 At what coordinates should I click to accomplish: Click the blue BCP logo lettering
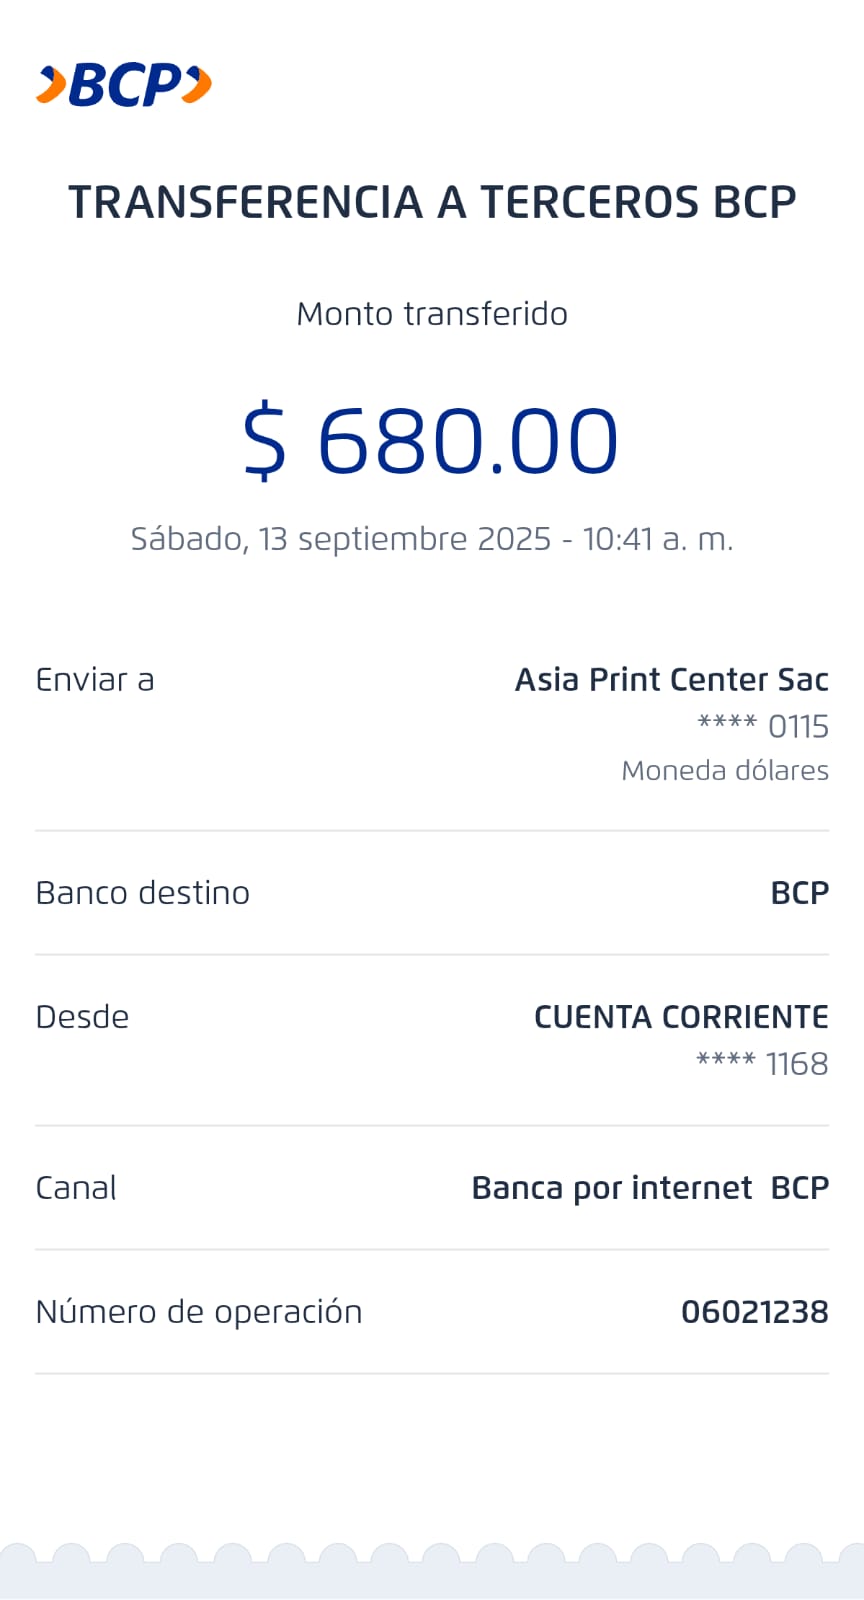[124, 86]
